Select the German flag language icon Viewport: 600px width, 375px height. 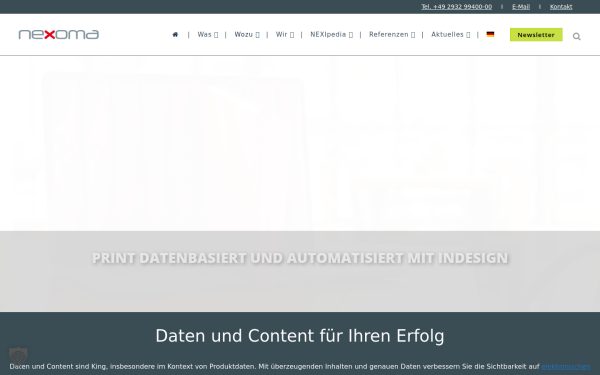(x=490, y=34)
